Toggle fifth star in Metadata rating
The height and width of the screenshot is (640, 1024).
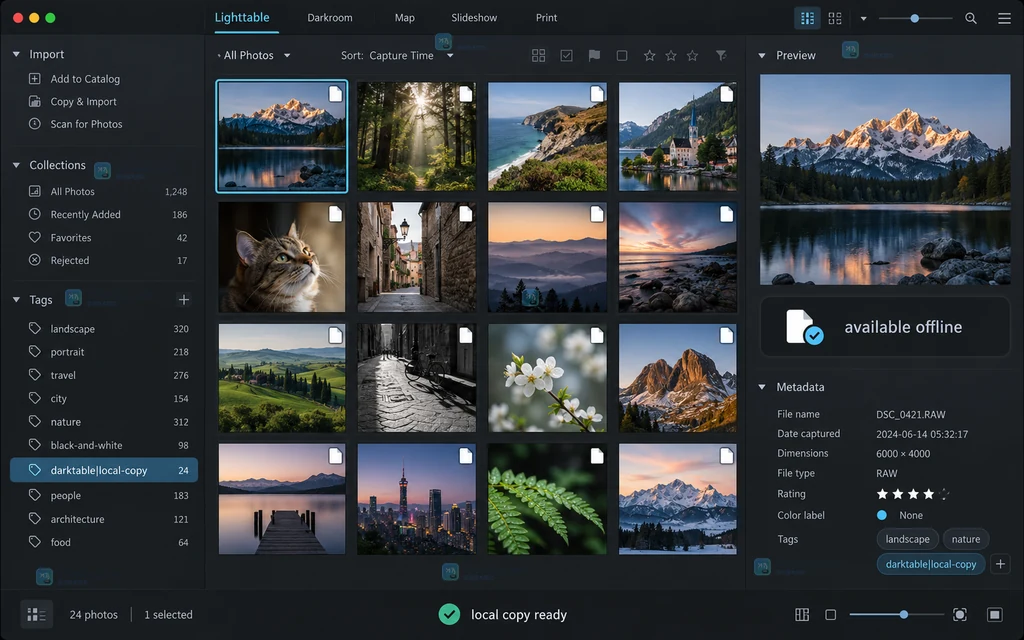point(944,494)
